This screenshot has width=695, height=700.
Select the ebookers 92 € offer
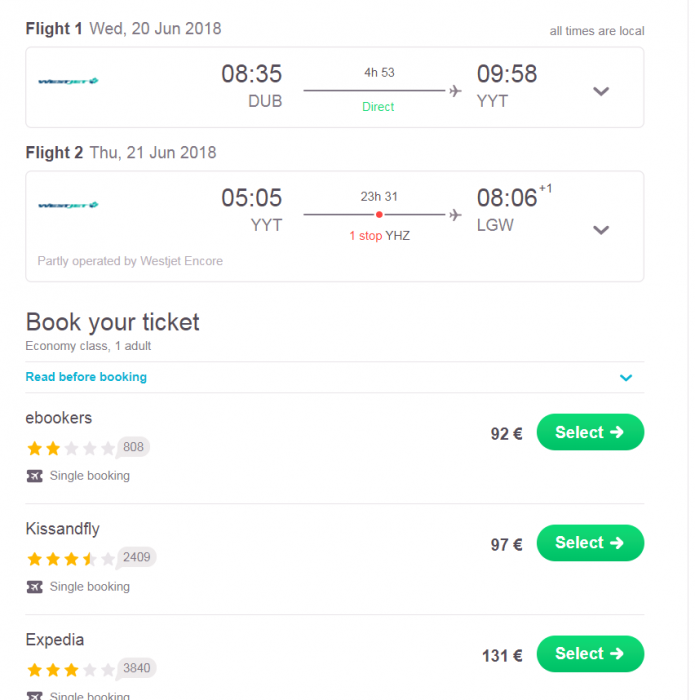pyautogui.click(x=590, y=433)
